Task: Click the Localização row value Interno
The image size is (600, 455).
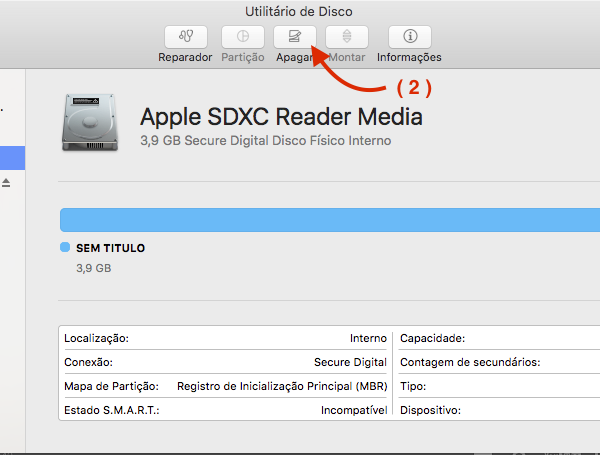Action: [368, 338]
